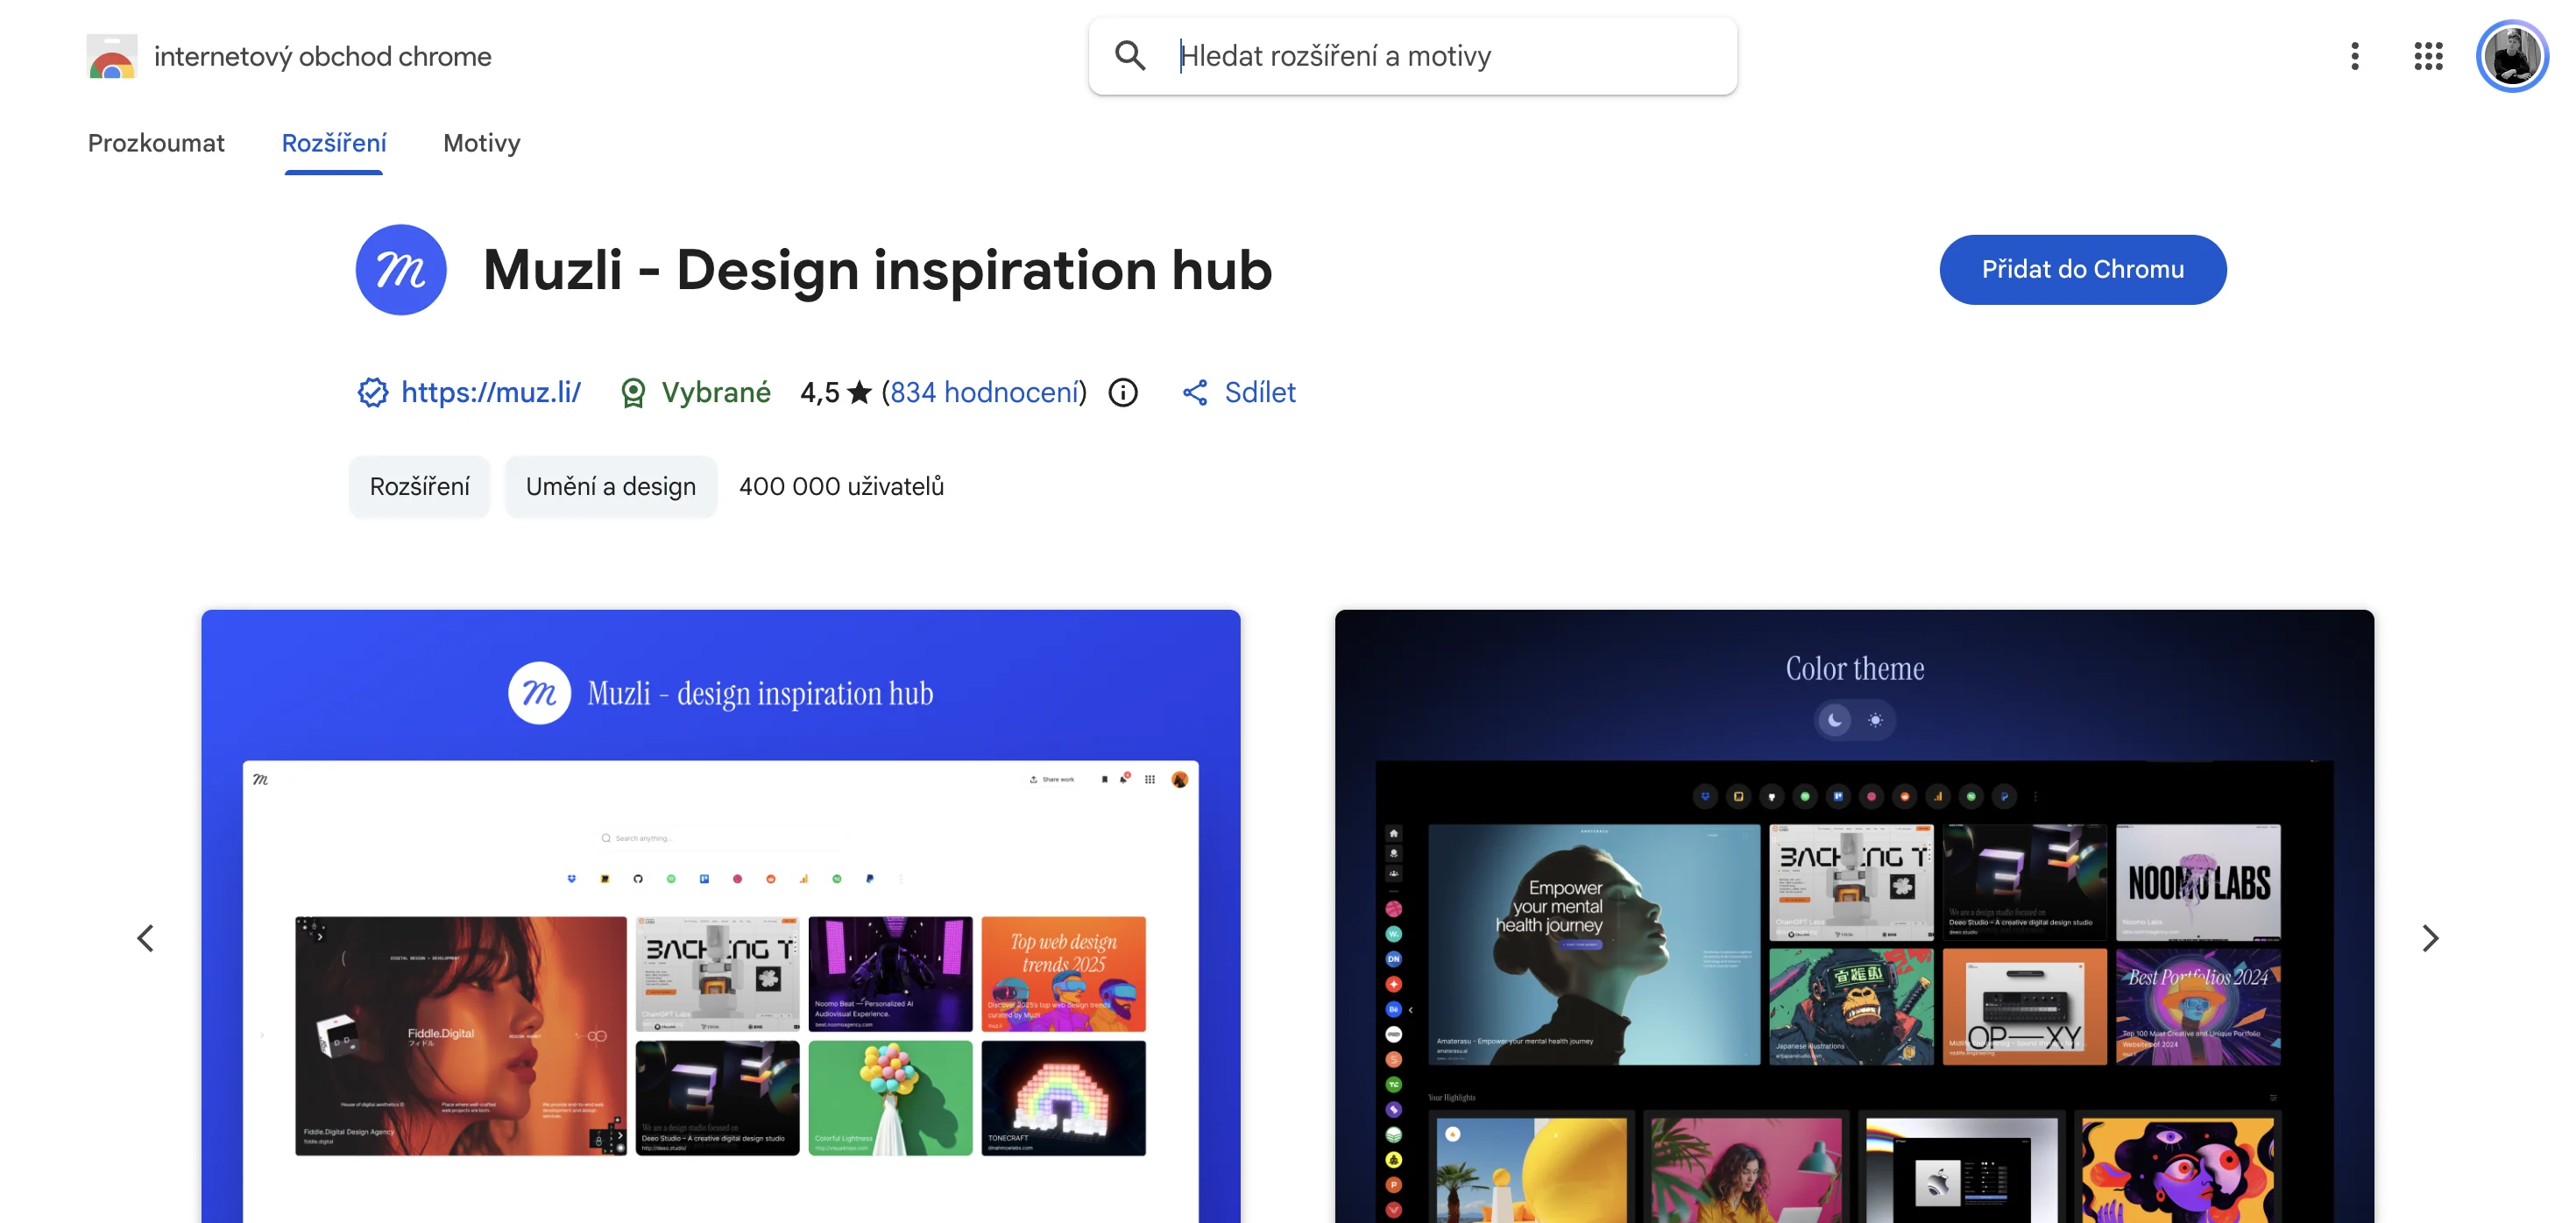This screenshot has width=2576, height=1223.
Task: Click Přidat do Chromu button
Action: tap(2083, 270)
